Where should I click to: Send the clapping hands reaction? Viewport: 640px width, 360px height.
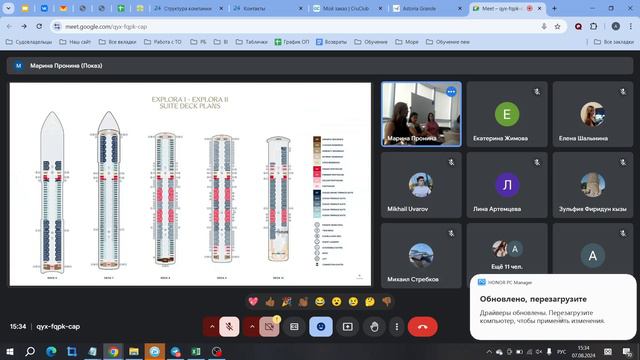coord(303,302)
